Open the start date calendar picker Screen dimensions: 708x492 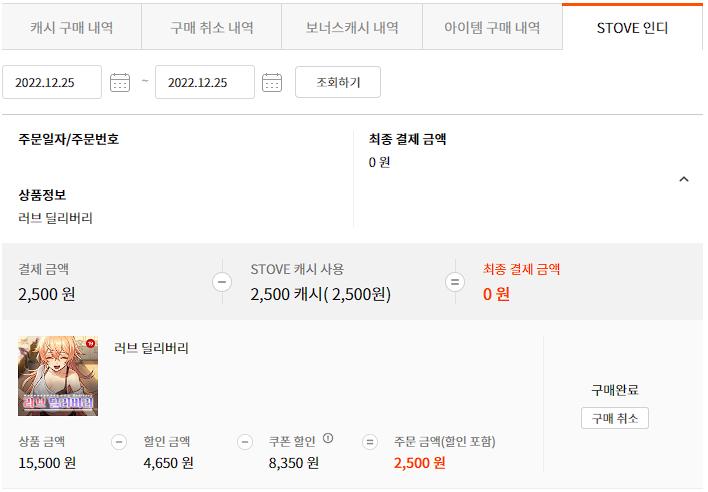[x=120, y=82]
